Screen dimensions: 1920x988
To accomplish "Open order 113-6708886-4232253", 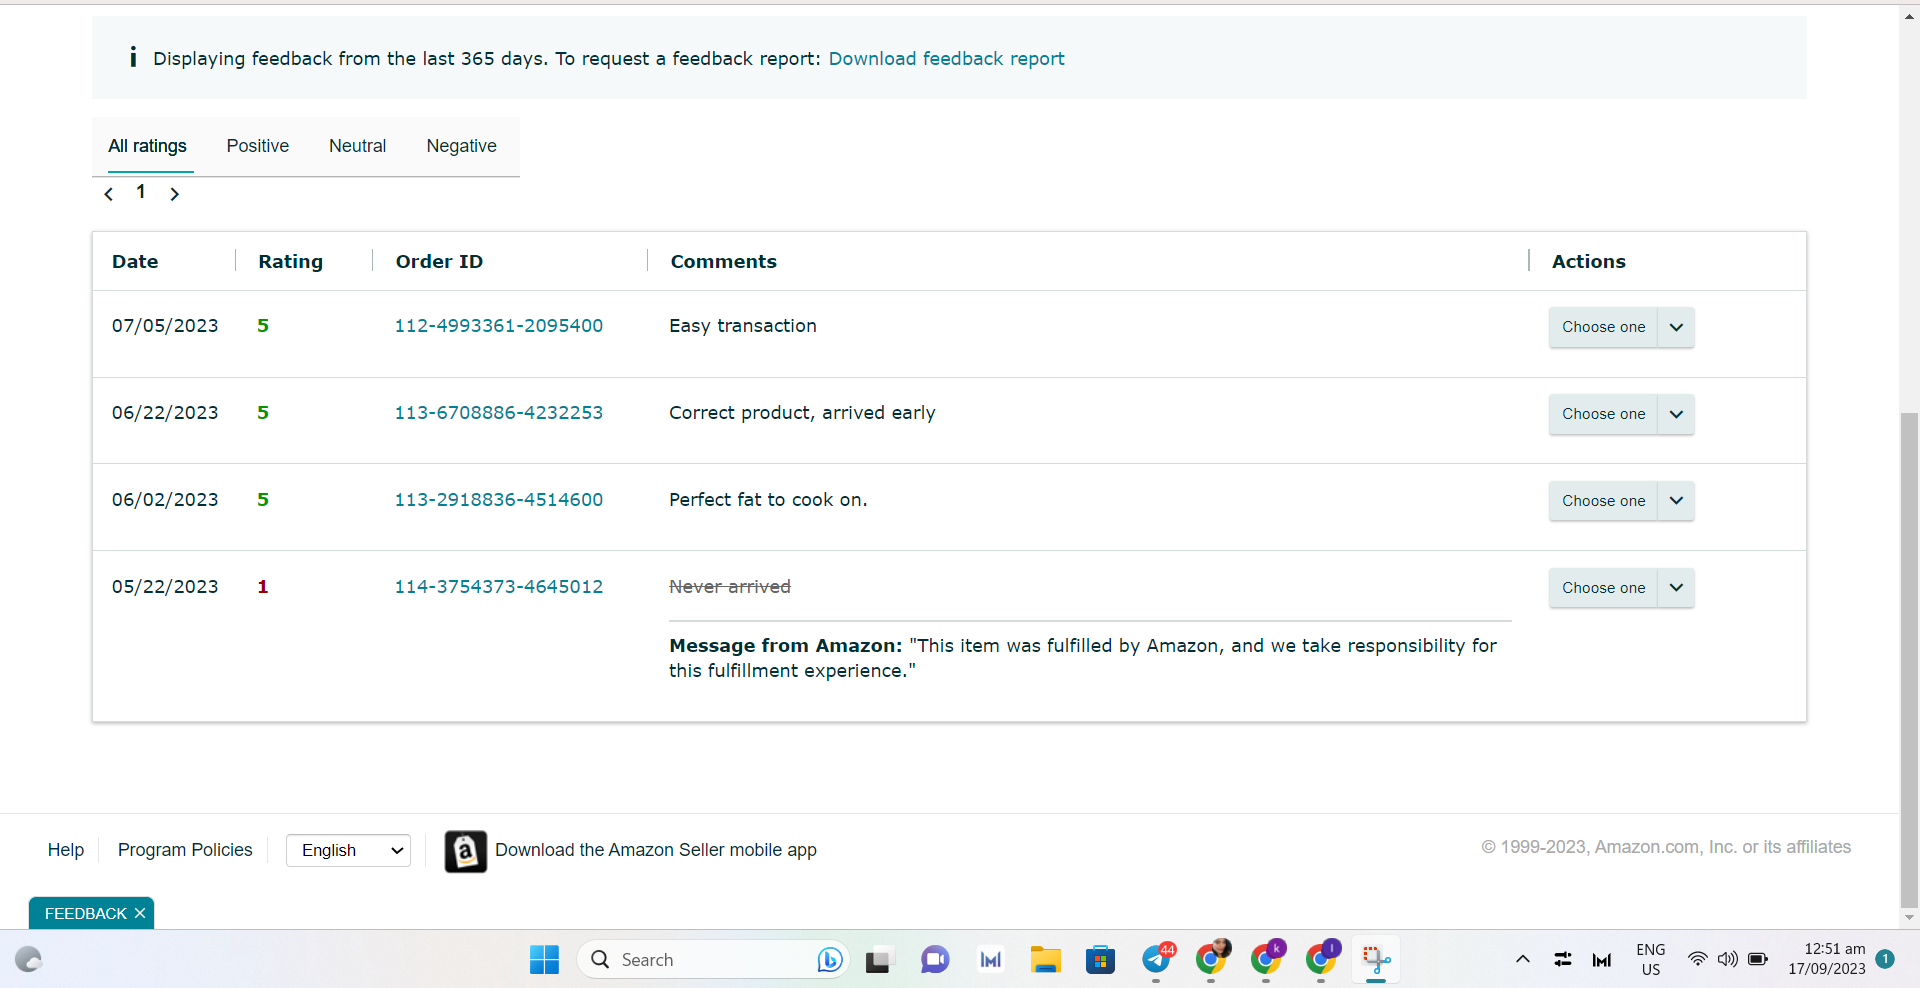I will pyautogui.click(x=499, y=413).
